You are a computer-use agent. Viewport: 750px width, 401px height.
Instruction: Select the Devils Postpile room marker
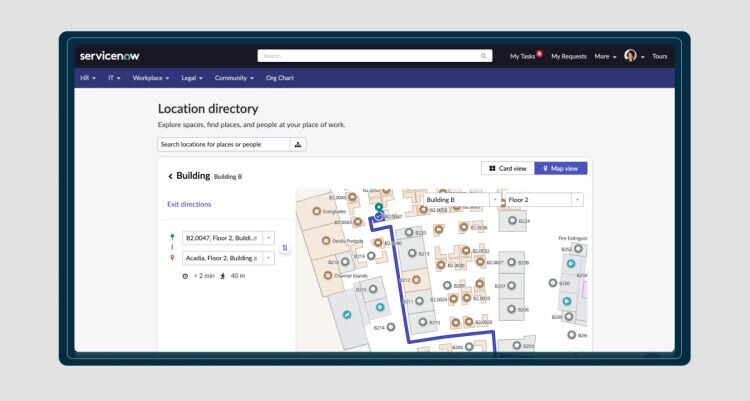[x=325, y=243]
